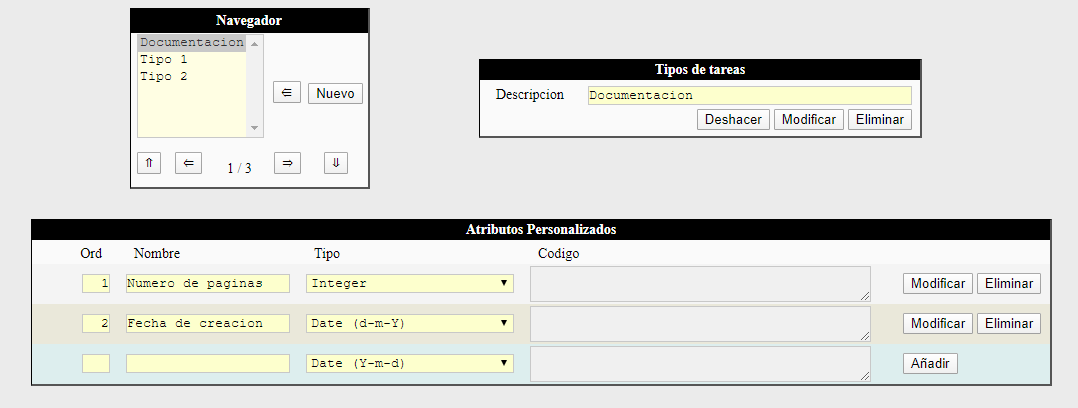Click Deshacer in Tipos de tareas

pyautogui.click(x=734, y=120)
